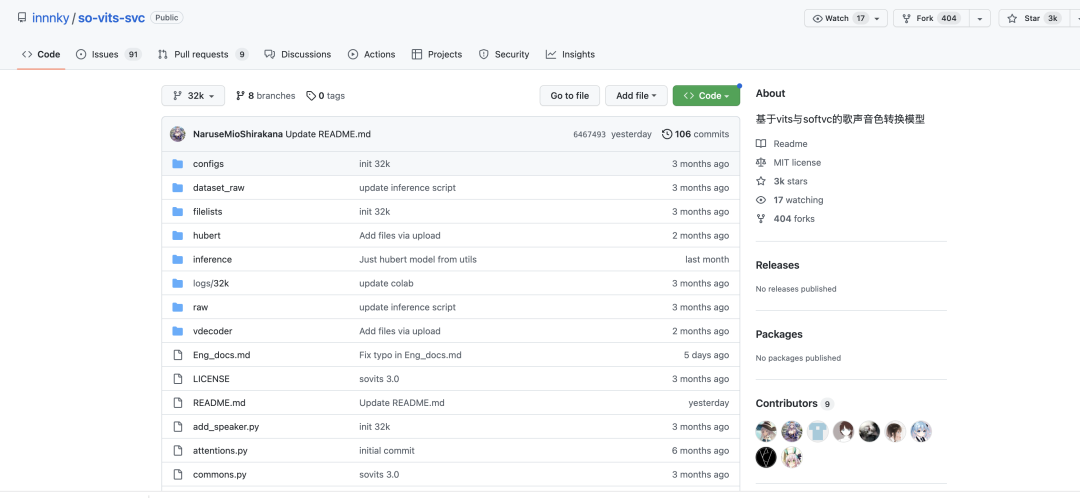This screenshot has height=498, width=1080.
Task: Open the 'Fix typo in Eng_docs.md' commit message
Action: point(410,355)
